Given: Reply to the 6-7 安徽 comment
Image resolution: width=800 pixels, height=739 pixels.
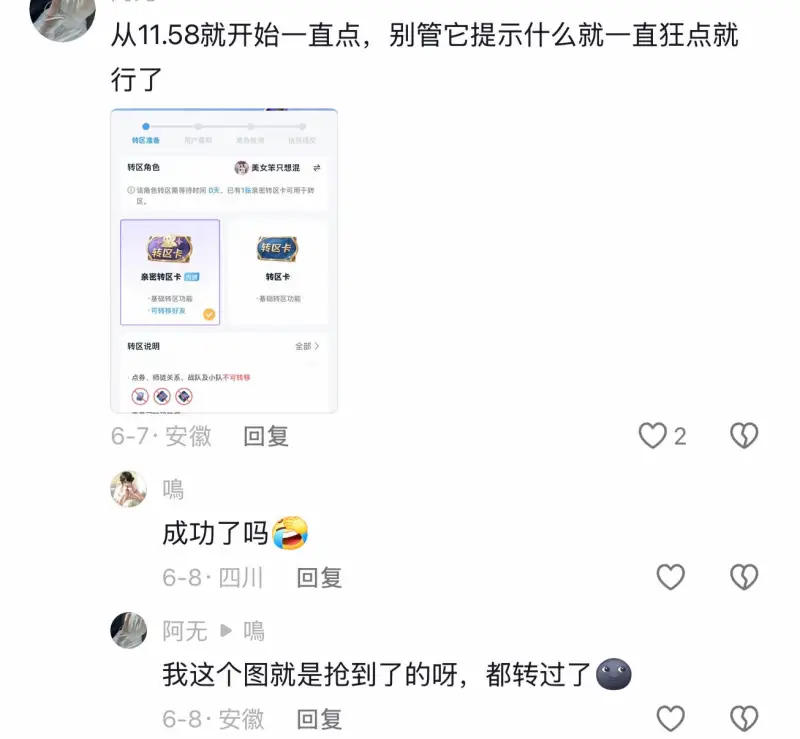Looking at the screenshot, I should [x=266, y=436].
